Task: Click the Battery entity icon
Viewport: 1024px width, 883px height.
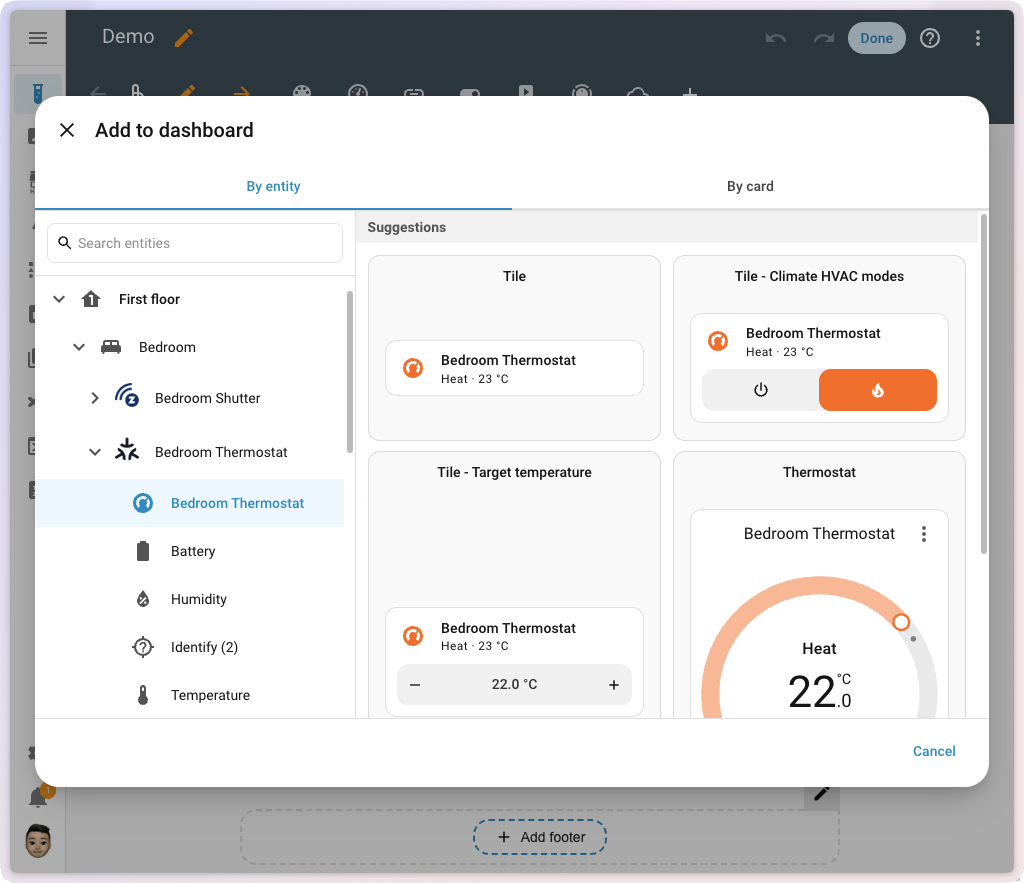Action: 143,551
